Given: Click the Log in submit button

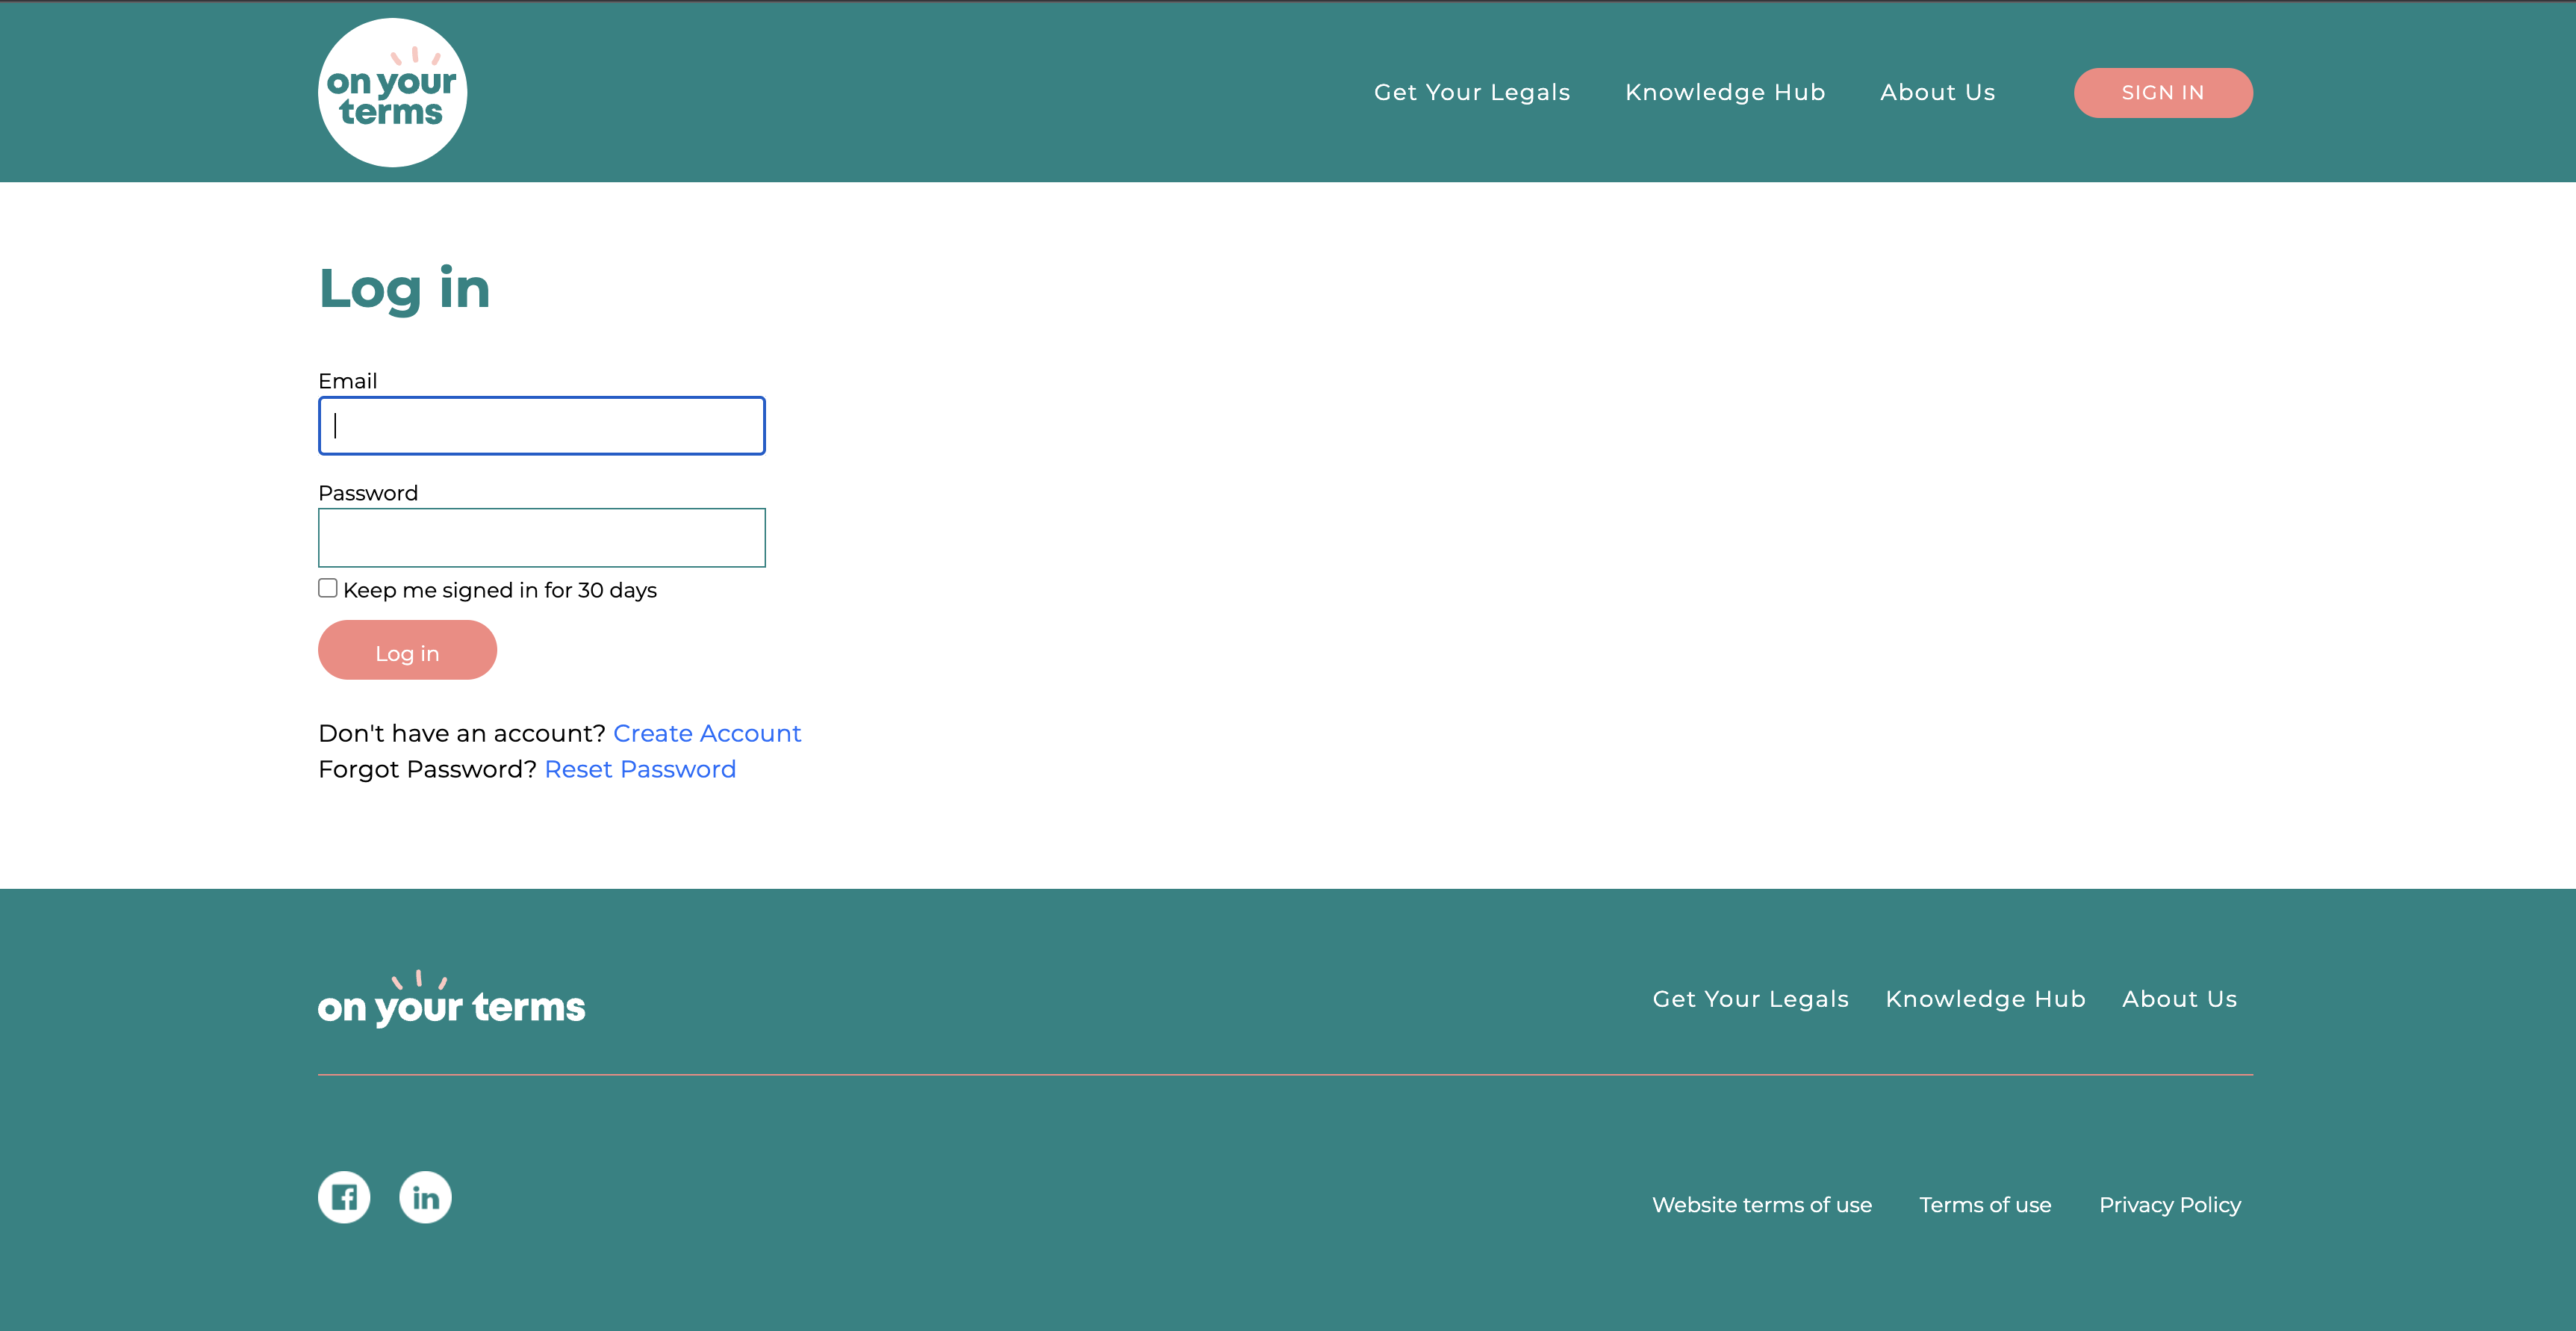Looking at the screenshot, I should click(407, 650).
